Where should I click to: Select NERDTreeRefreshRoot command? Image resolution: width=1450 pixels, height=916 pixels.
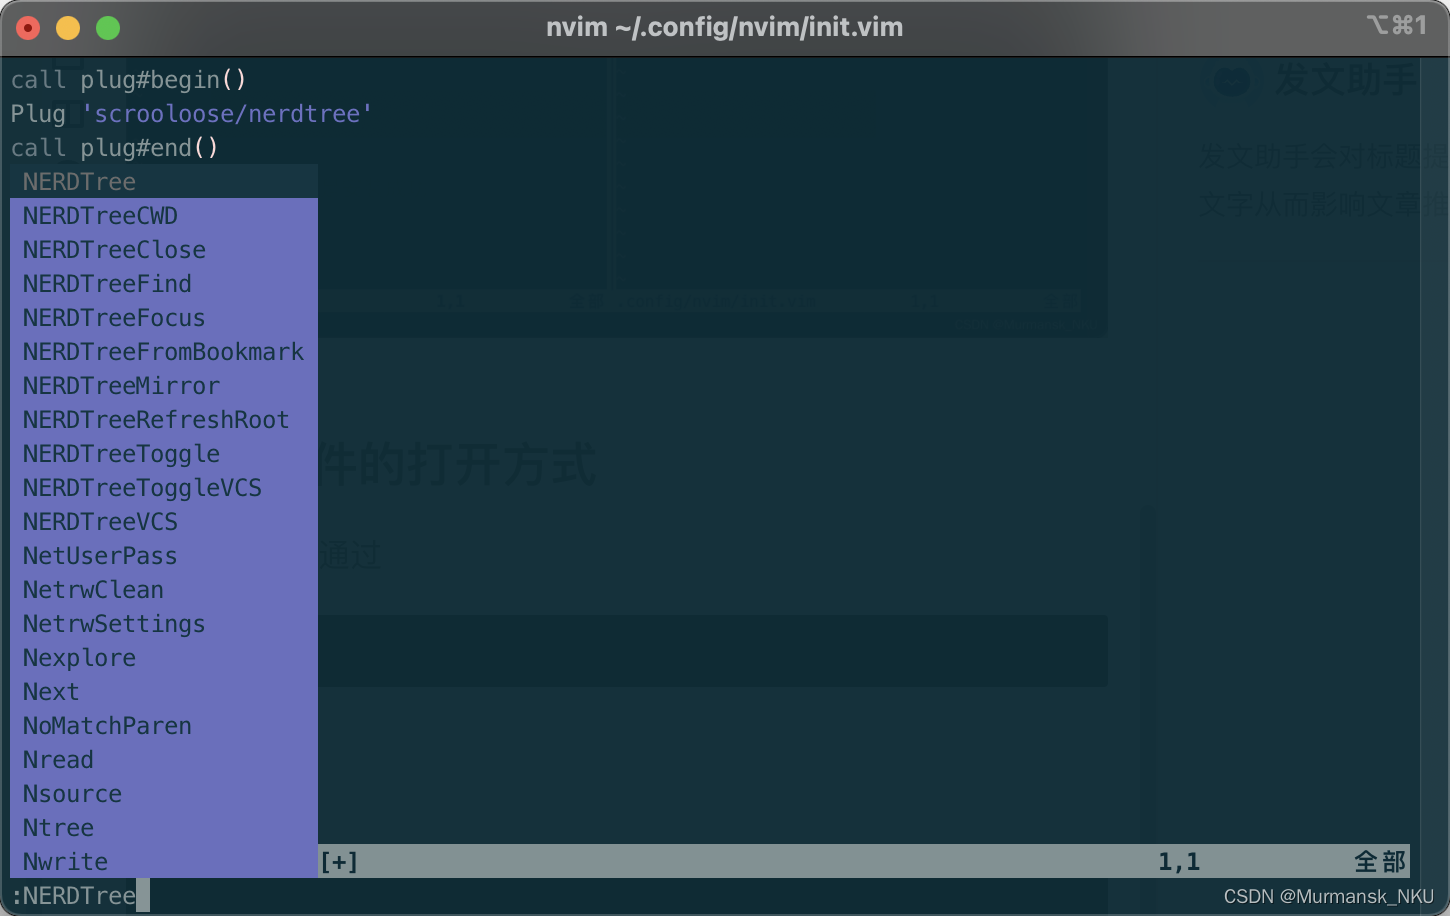164,420
